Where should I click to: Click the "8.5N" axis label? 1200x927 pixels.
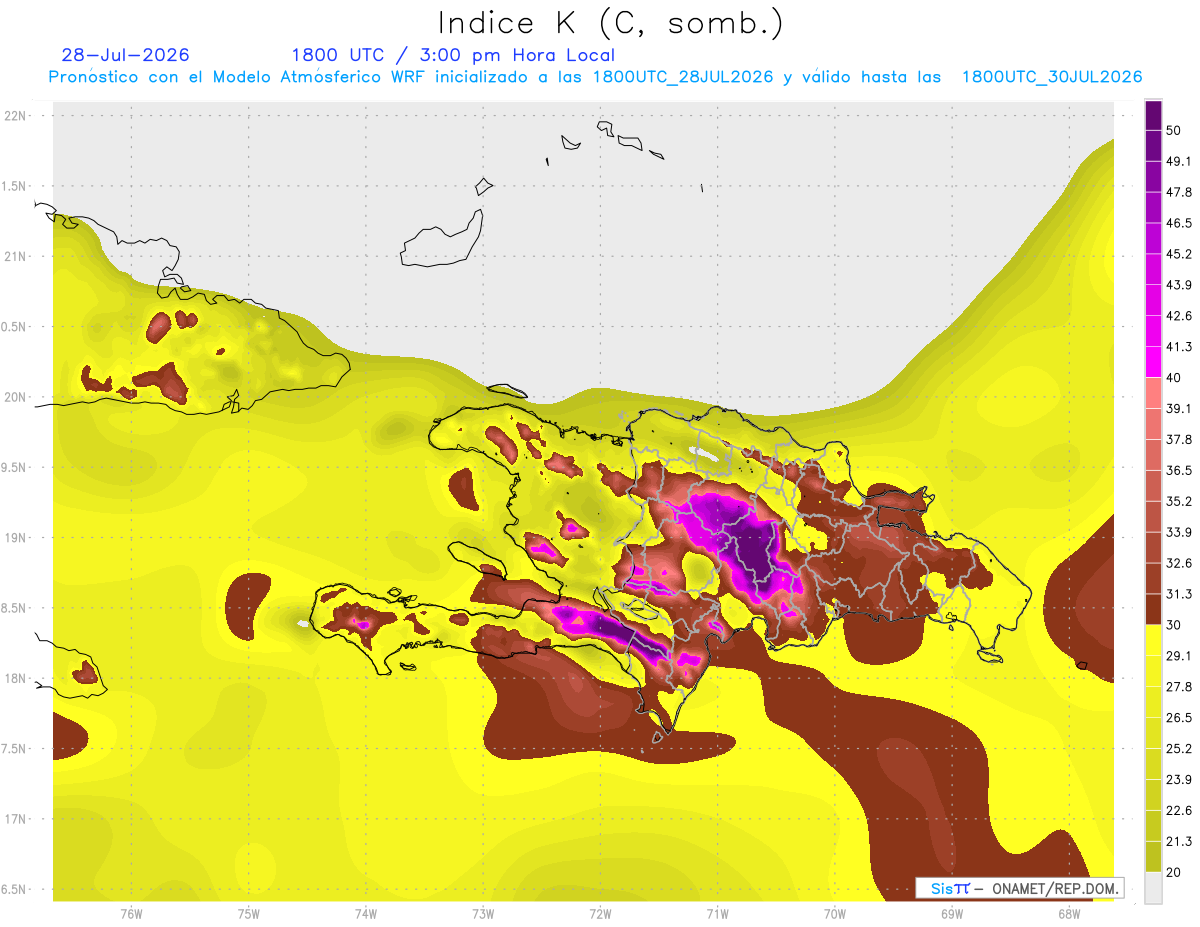click(15, 608)
